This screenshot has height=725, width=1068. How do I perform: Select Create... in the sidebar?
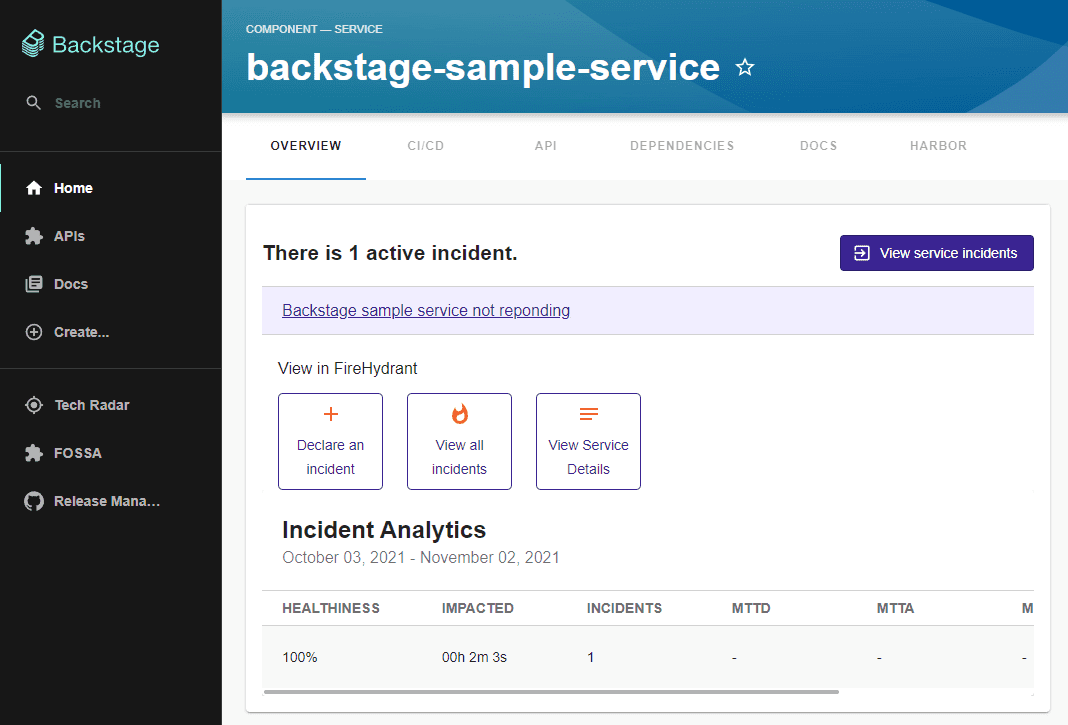click(x=111, y=332)
